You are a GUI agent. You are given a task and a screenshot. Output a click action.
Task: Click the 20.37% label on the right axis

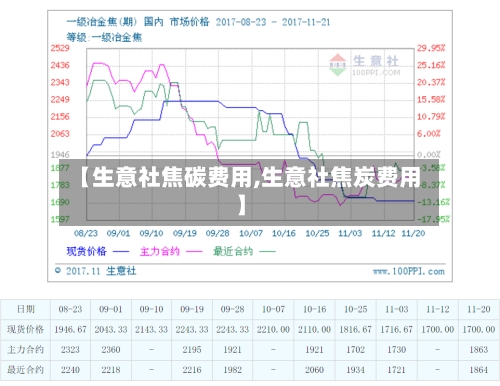point(431,82)
